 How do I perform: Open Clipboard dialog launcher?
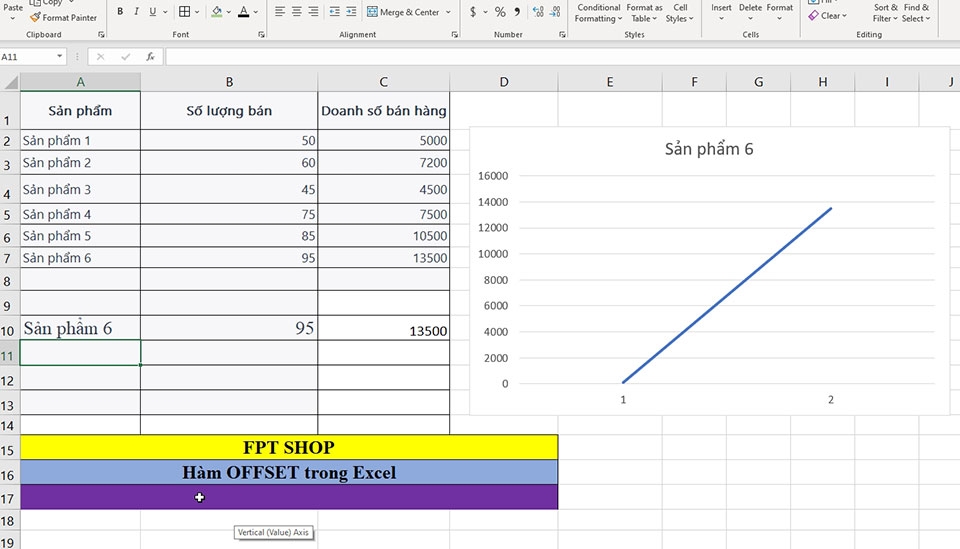pos(102,35)
